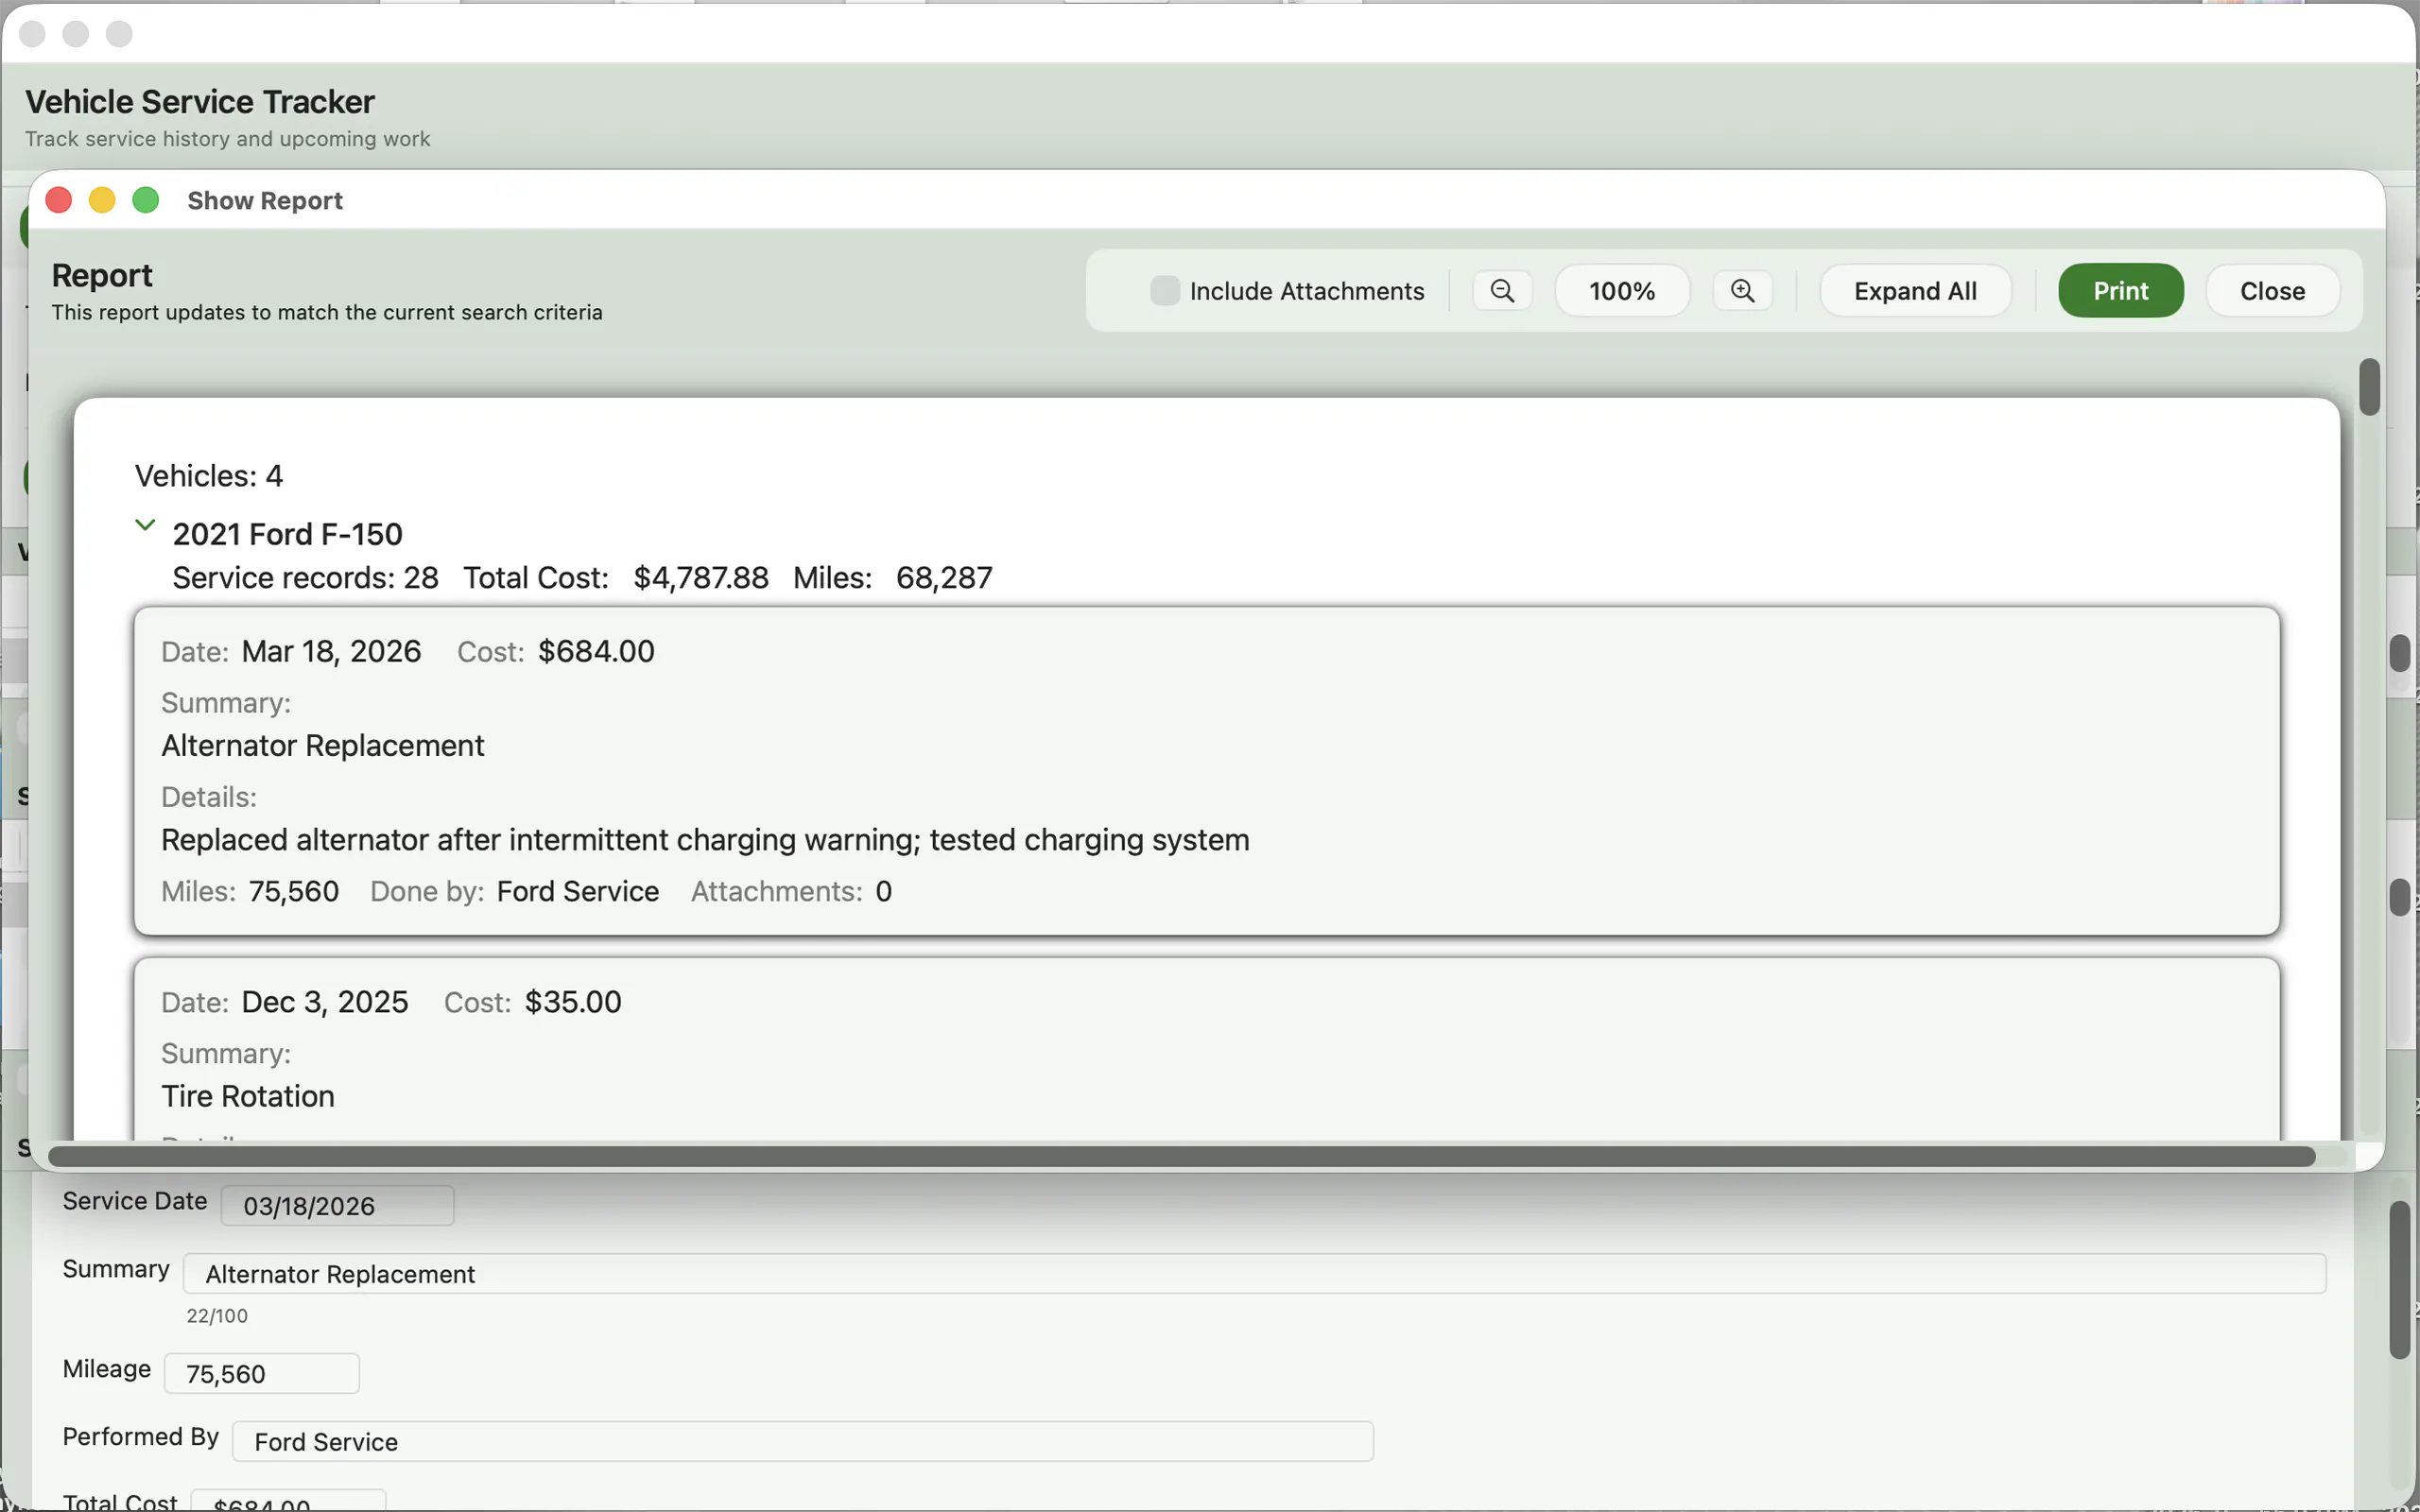Viewport: 2420px width, 1512px height.
Task: Click the Miles: 75,560 text in report card
Action: coord(250,891)
